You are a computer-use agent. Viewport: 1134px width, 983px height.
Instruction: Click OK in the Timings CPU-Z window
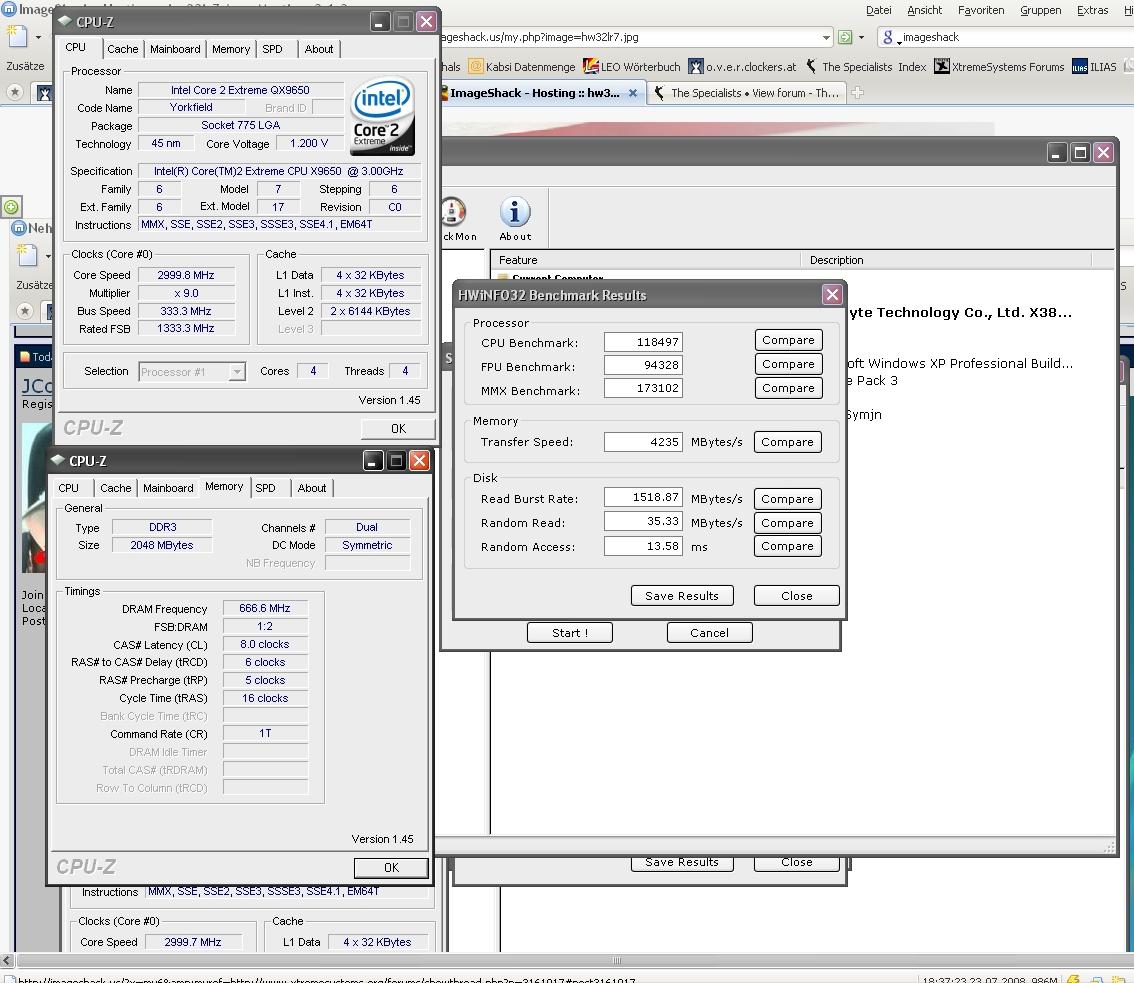point(391,868)
